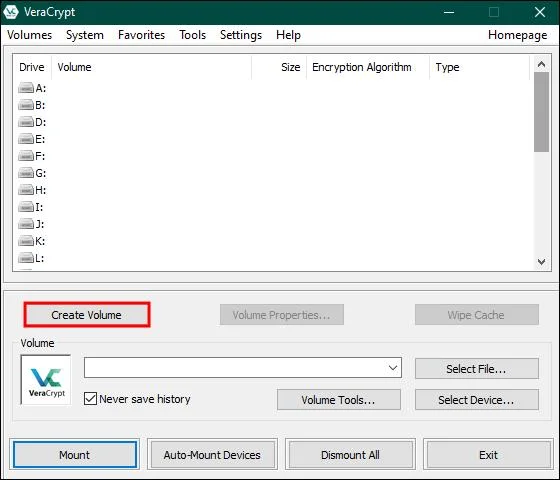Click the drive list scrollbar thumb
560x480 pixels.
pyautogui.click(x=541, y=112)
